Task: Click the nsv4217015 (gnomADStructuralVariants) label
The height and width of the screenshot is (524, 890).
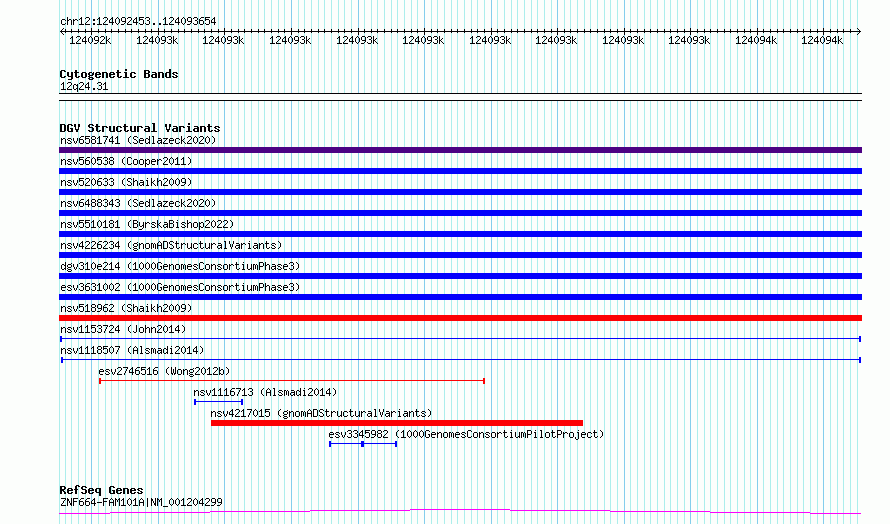Action: pos(321,413)
